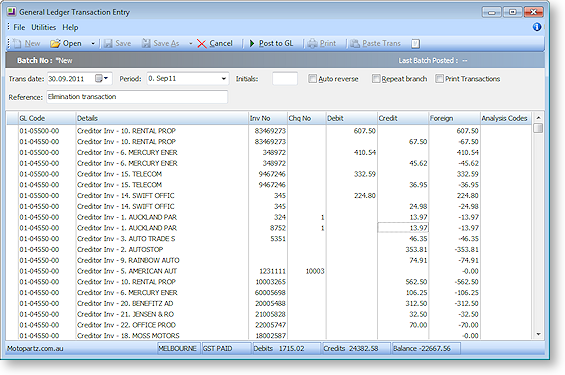This screenshot has width=565, height=375.
Task: Open the Utilities menu
Action: point(44,27)
